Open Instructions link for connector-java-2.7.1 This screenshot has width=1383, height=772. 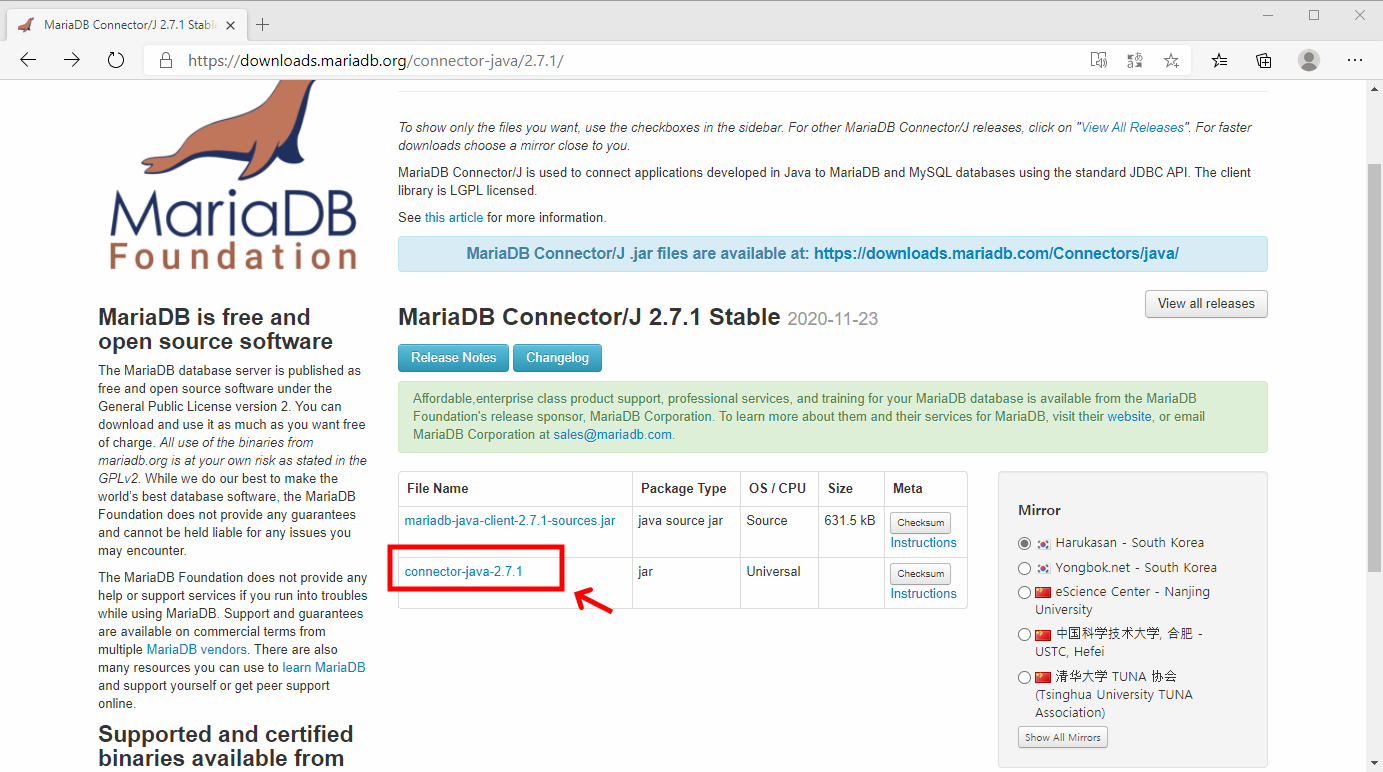(923, 593)
